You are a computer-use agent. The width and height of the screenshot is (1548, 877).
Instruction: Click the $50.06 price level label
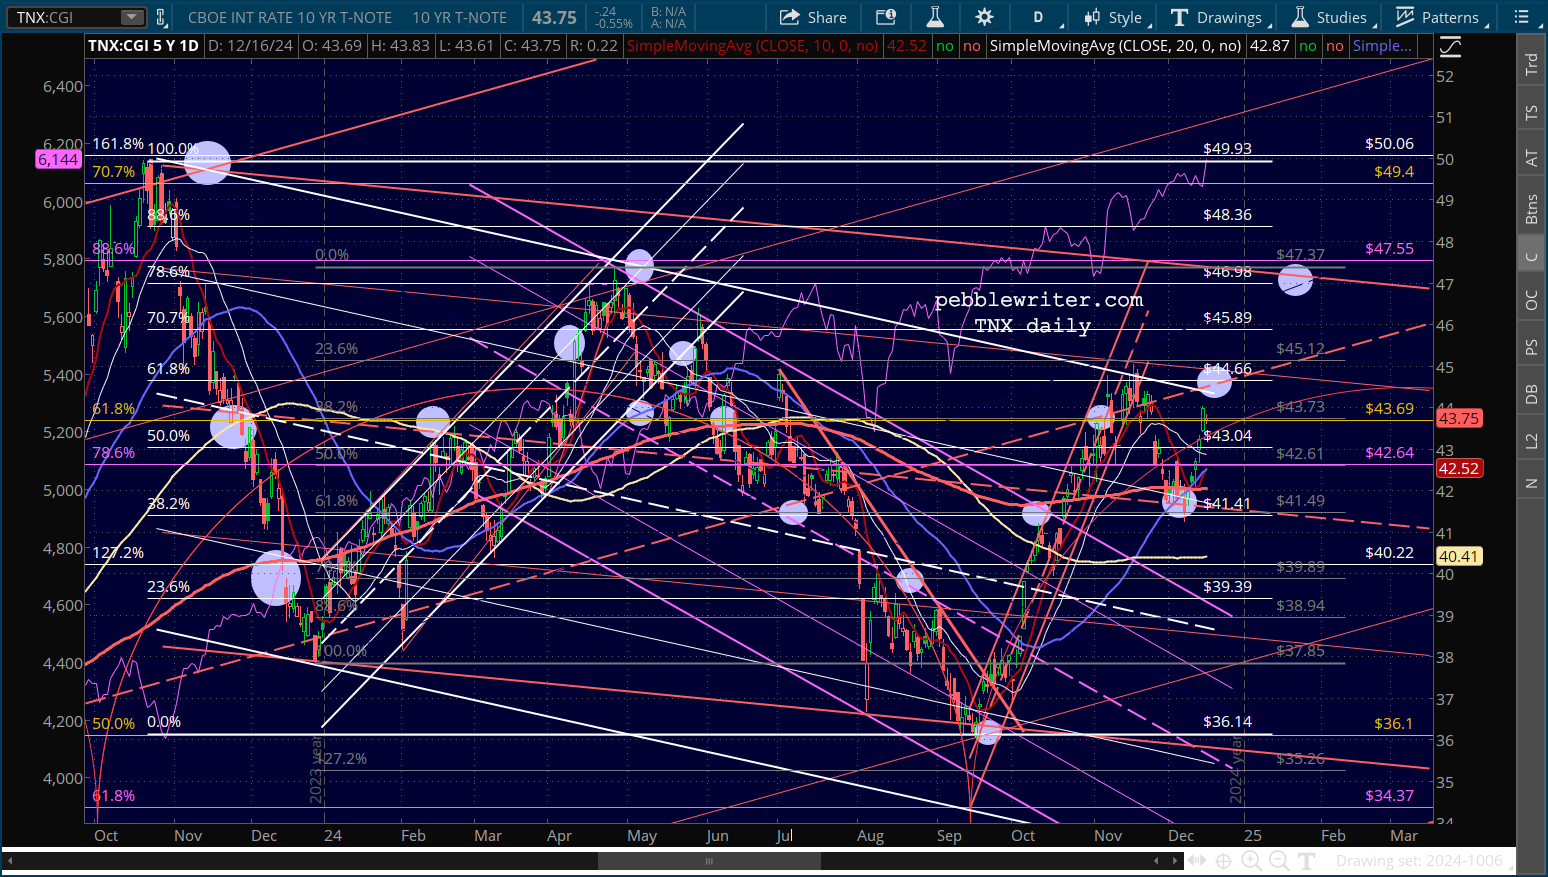pyautogui.click(x=1390, y=144)
